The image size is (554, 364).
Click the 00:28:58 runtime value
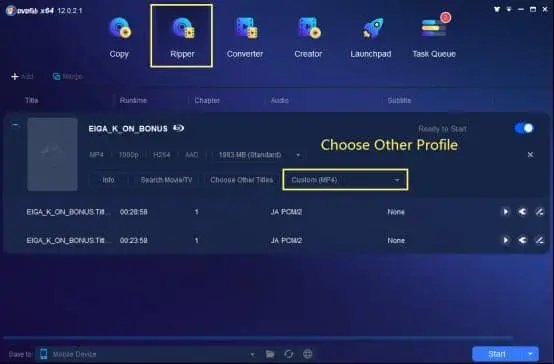[134, 212]
